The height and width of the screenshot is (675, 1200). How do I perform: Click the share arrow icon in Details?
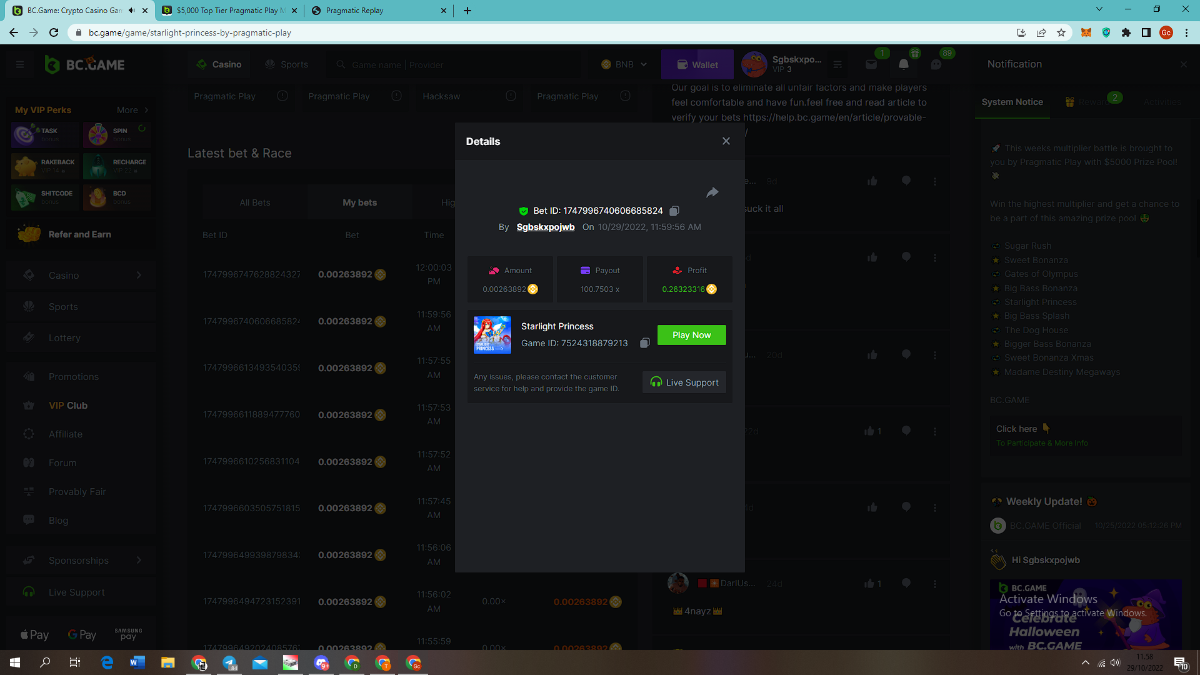point(712,192)
